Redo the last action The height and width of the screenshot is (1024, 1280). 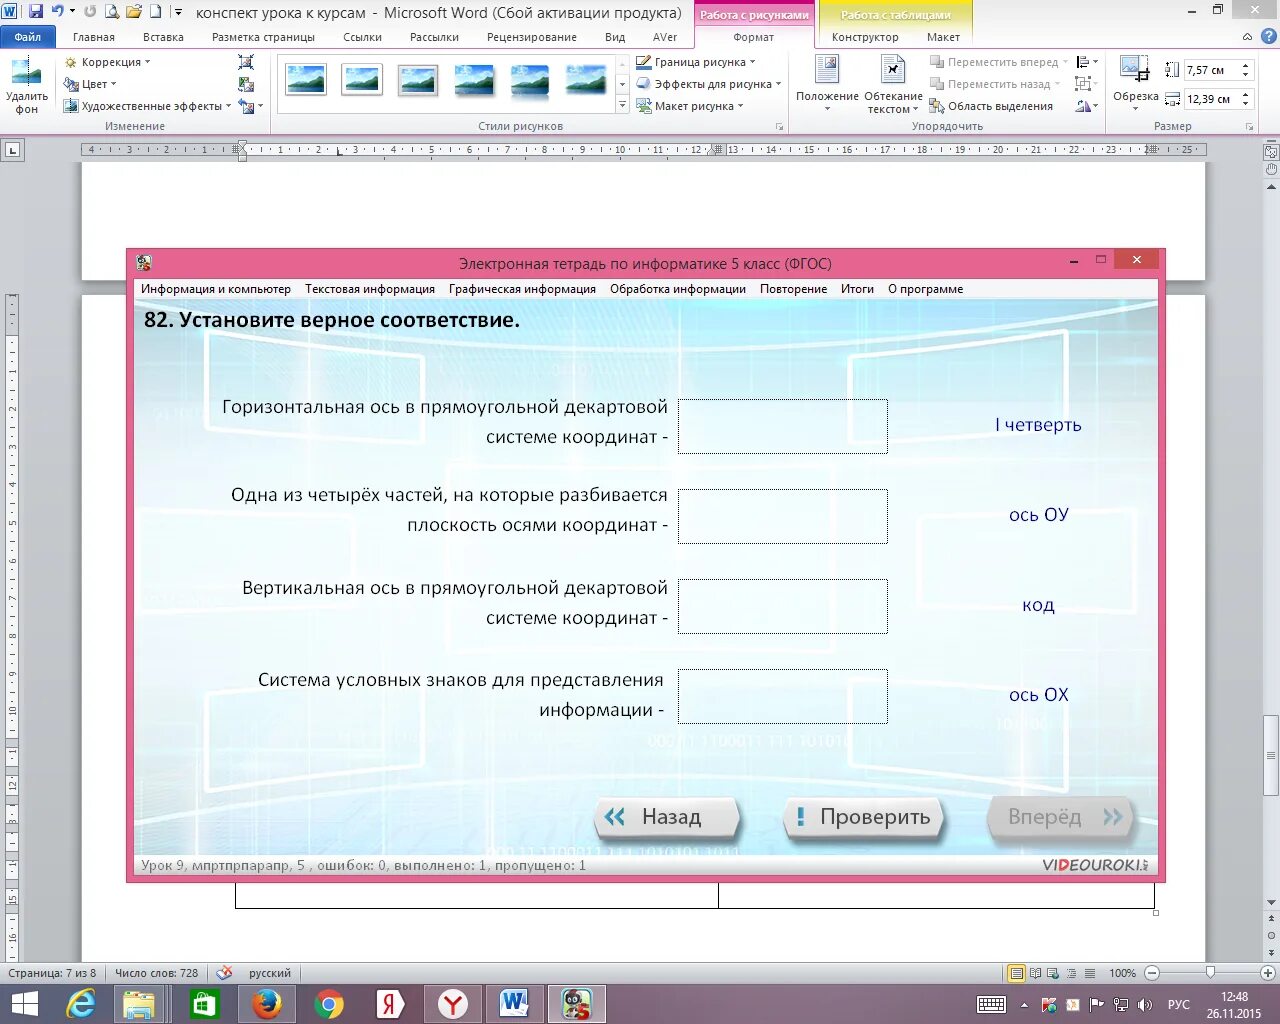(91, 12)
